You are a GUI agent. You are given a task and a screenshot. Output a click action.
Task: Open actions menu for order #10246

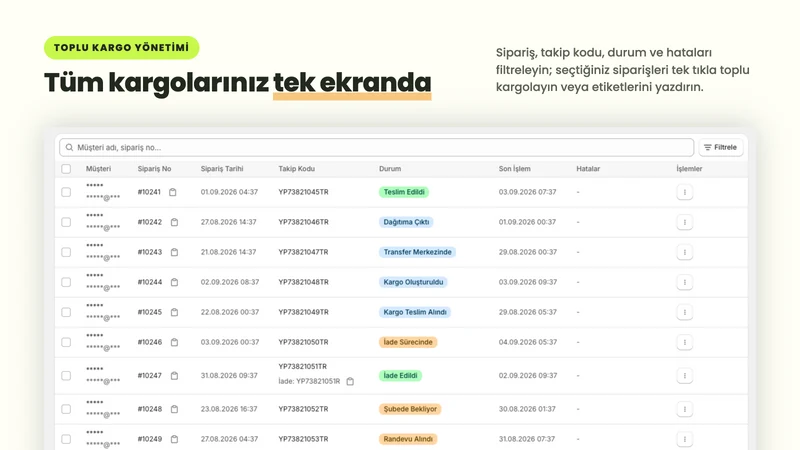pyautogui.click(x=685, y=342)
